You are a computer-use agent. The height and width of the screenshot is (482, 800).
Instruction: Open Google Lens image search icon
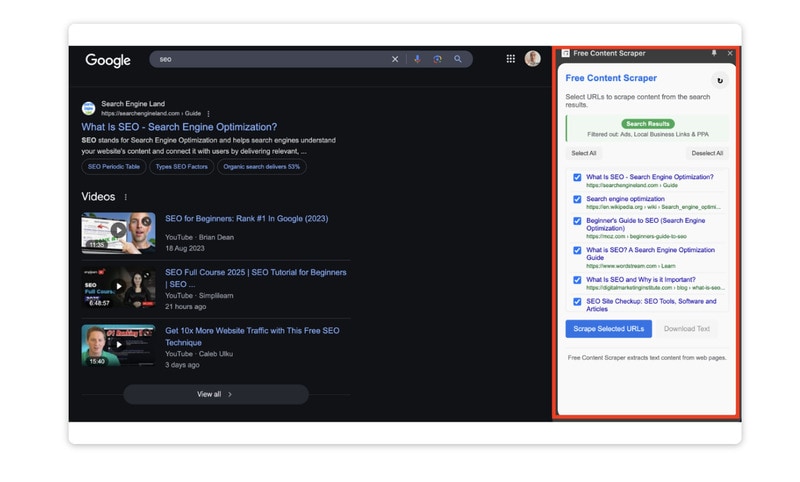click(437, 59)
